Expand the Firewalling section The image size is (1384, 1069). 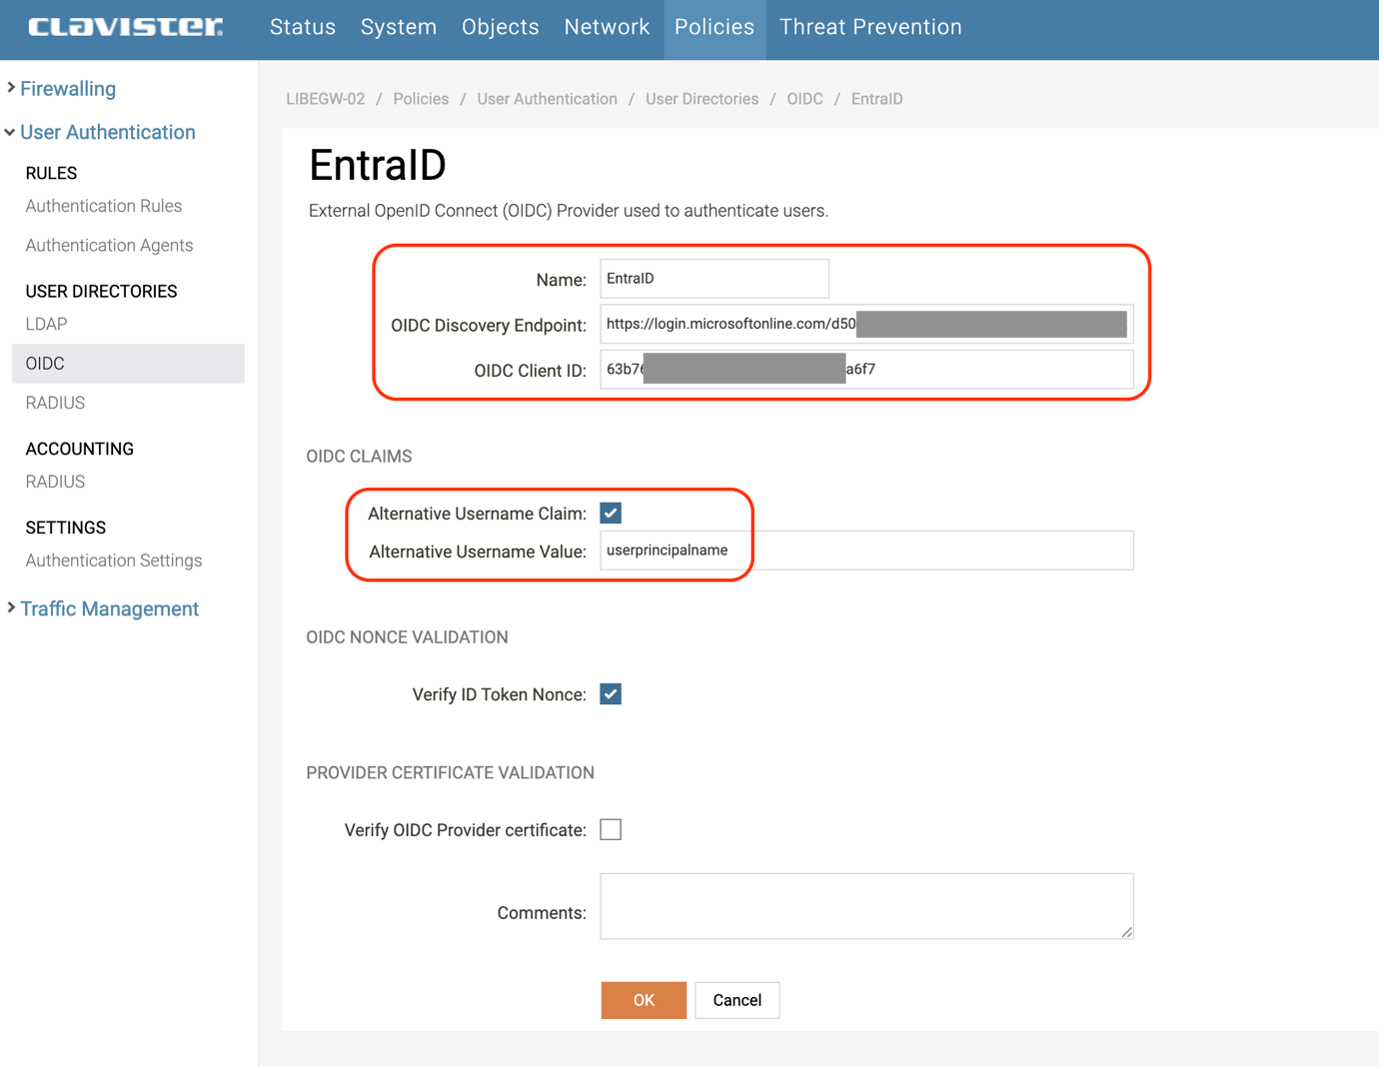pos(67,89)
